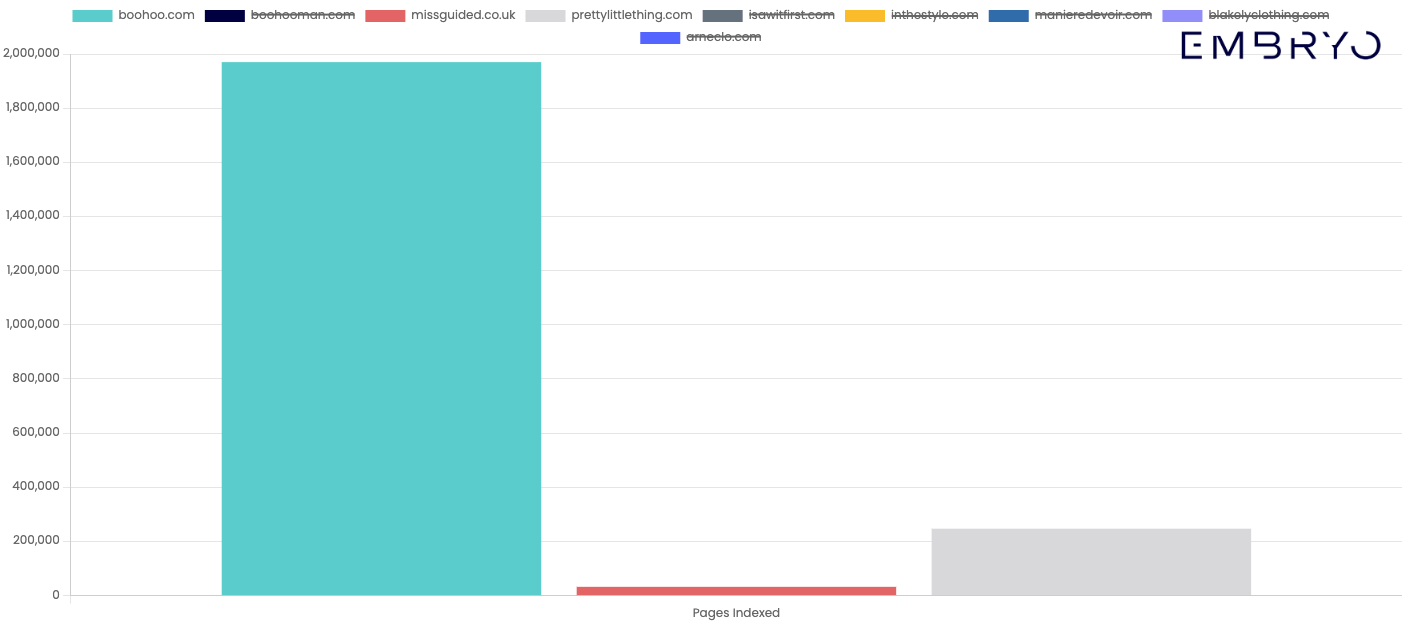
Task: Click the indigo arnealo.com legend swatch
Action: coord(660,38)
